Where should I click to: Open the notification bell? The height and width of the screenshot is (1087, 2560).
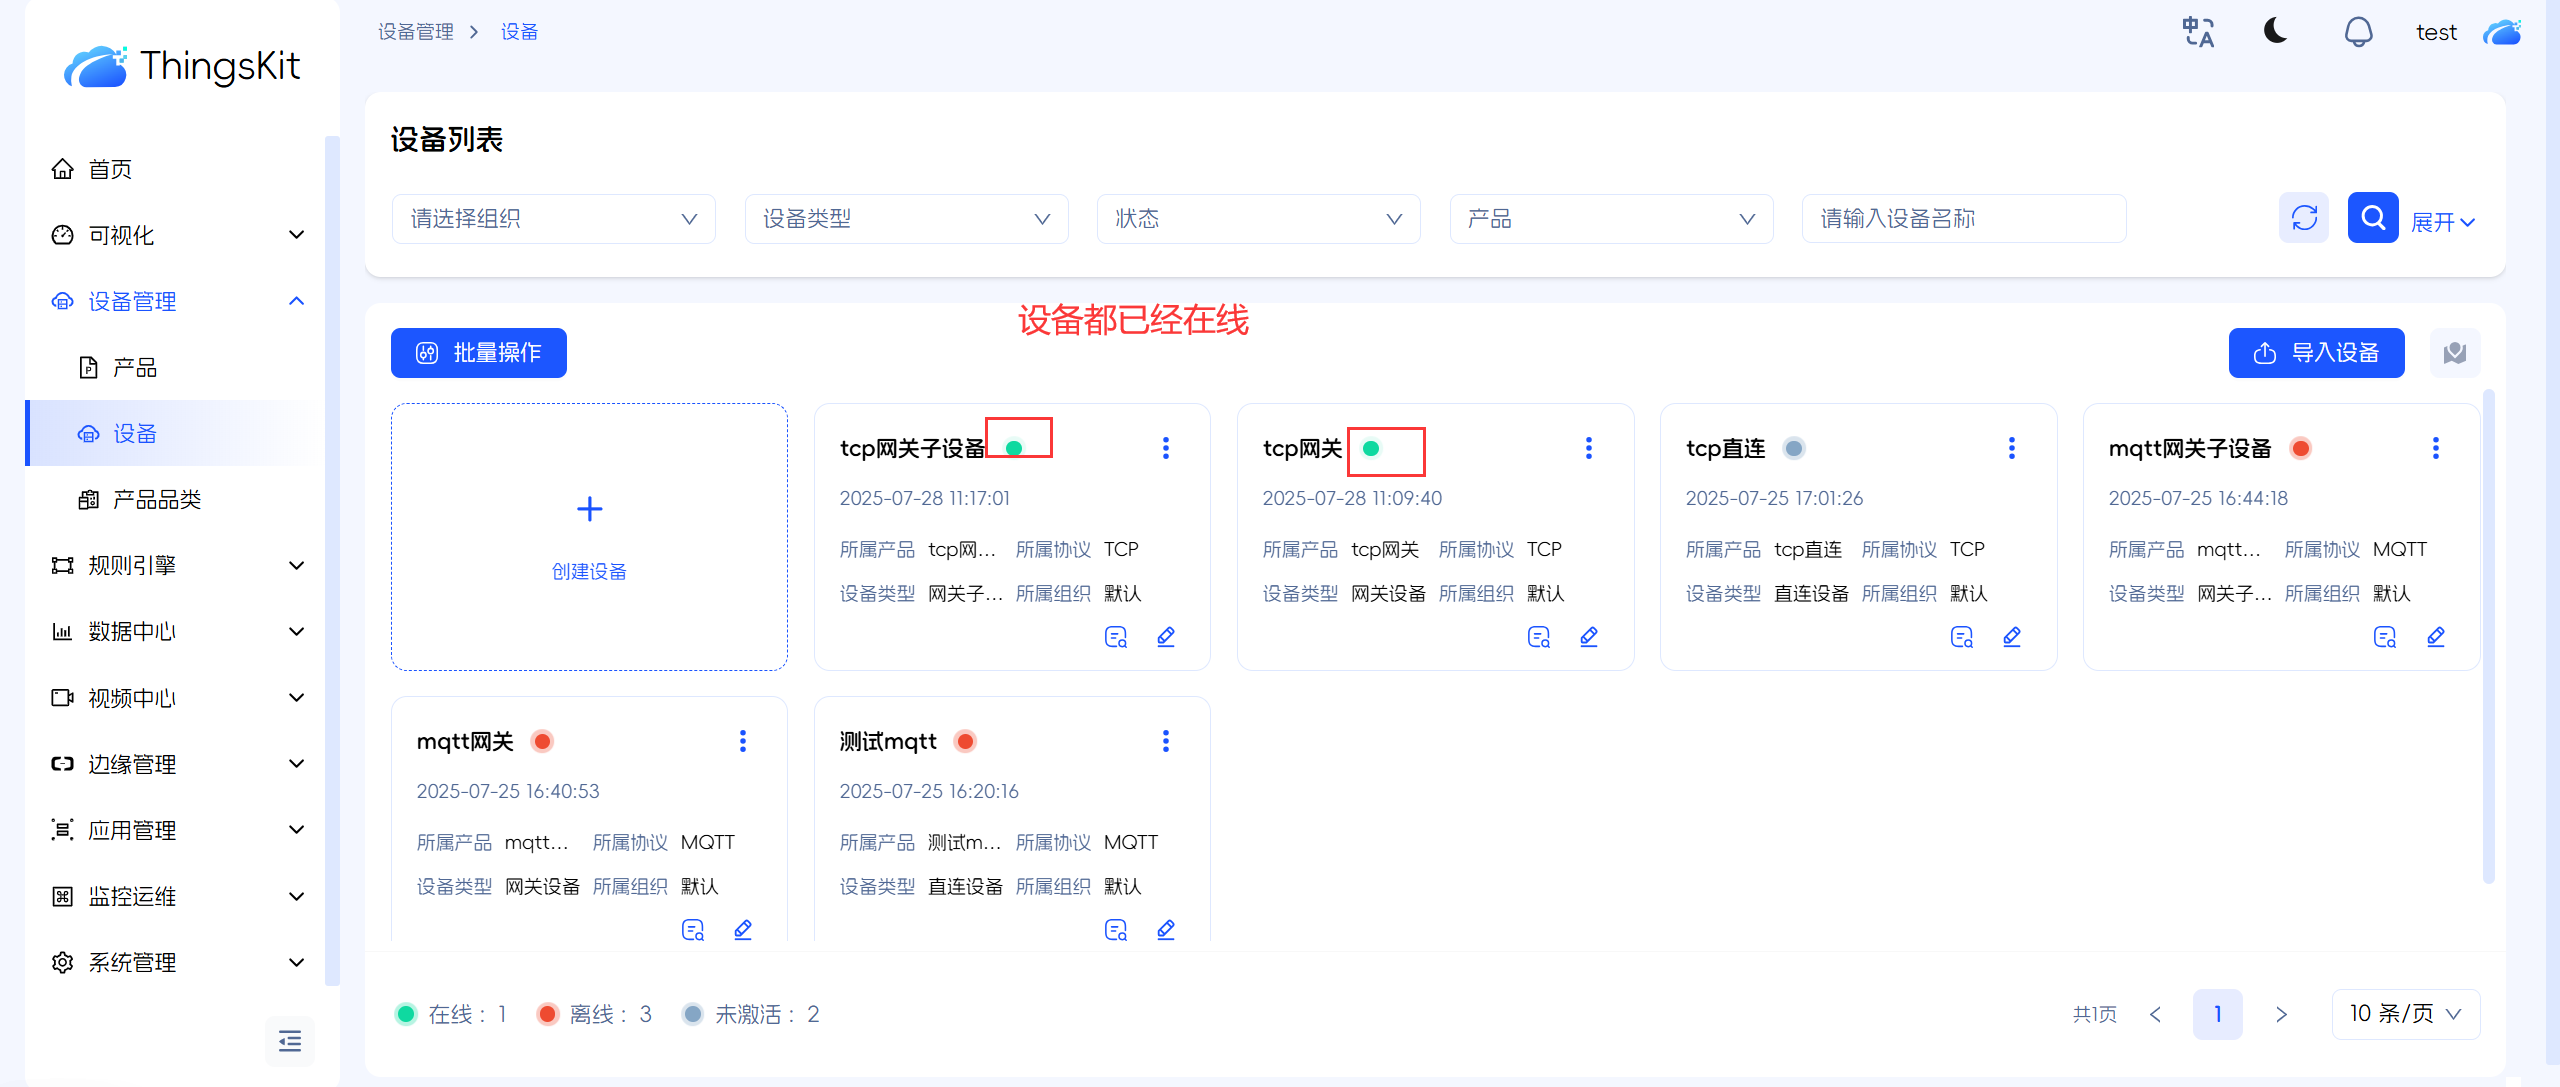coord(2358,32)
